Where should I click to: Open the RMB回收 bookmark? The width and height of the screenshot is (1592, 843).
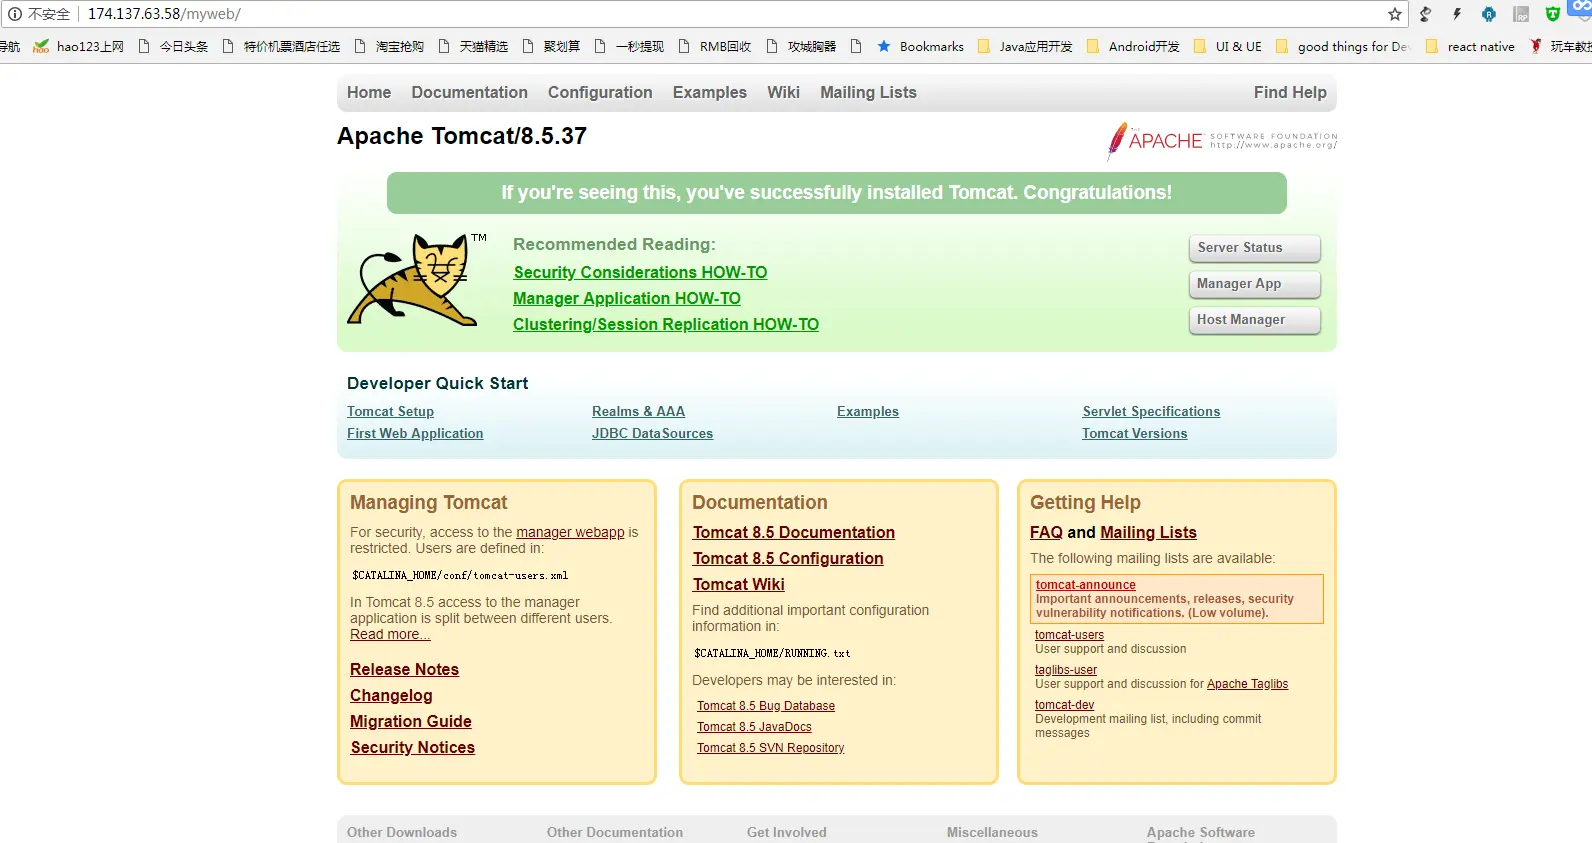(715, 46)
